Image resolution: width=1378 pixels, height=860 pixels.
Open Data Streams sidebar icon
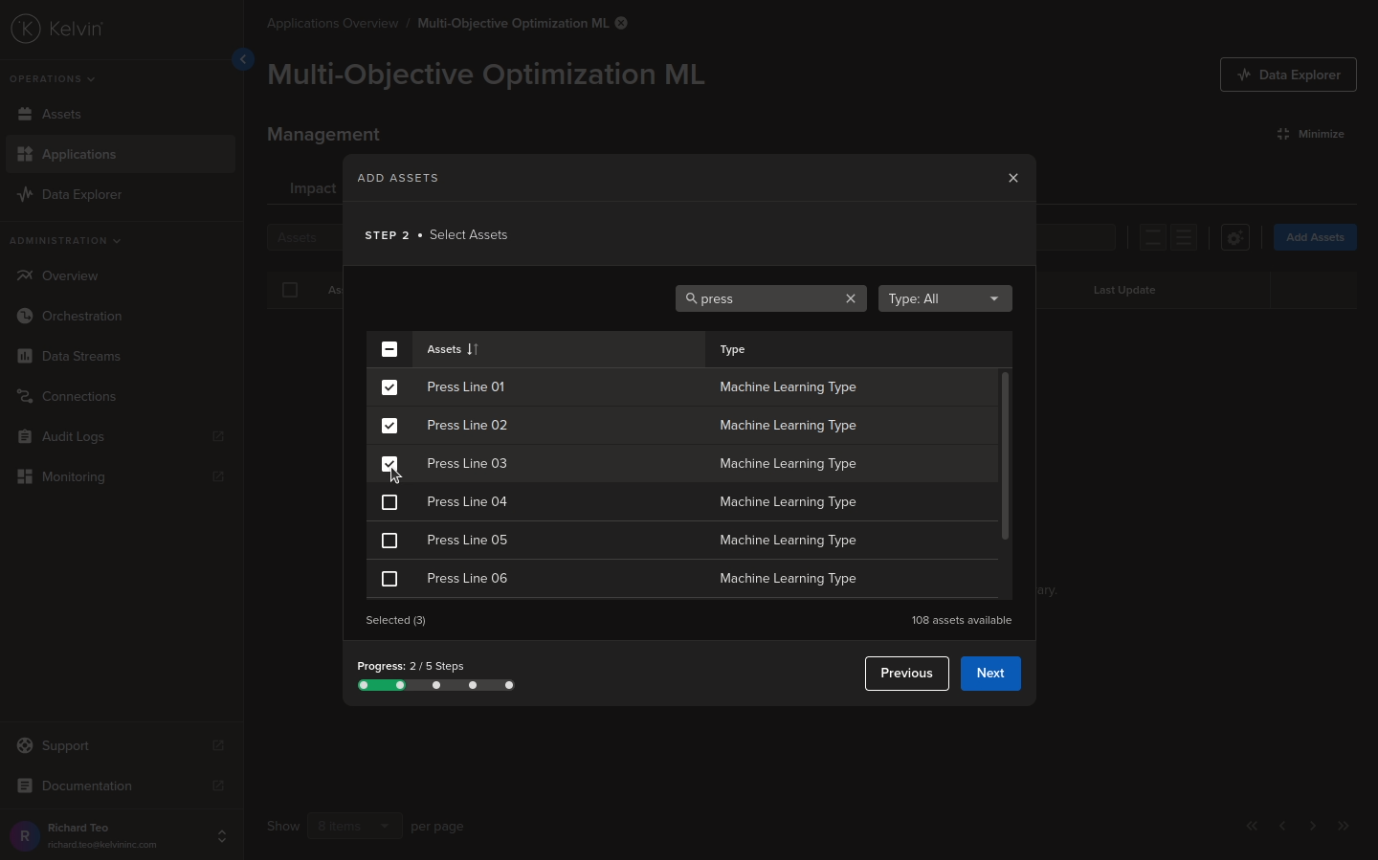click(25, 356)
